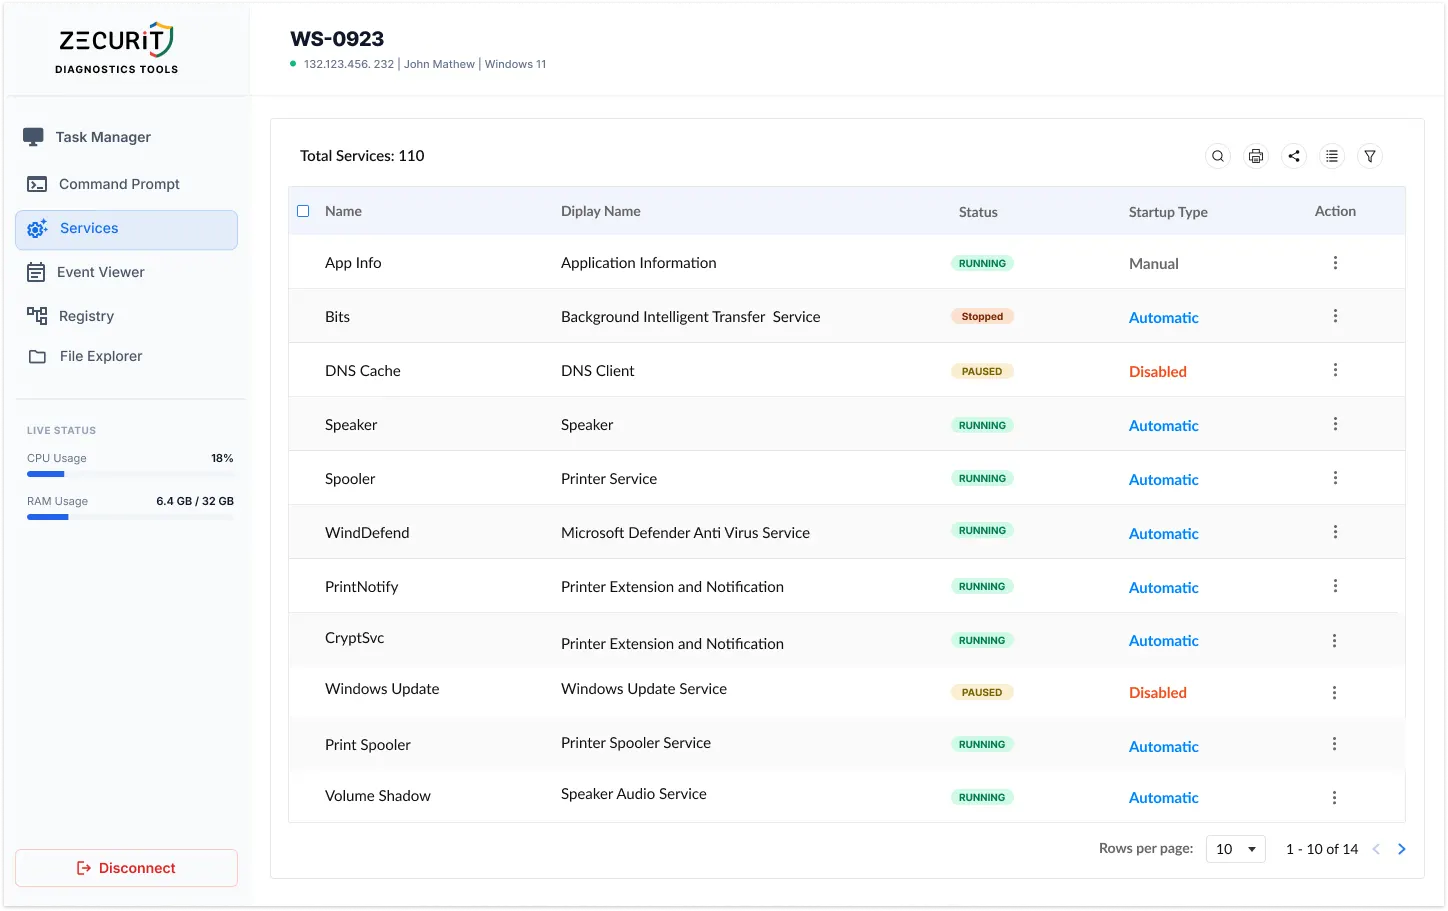Open the search icon in Services toolbar
The width and height of the screenshot is (1448, 911).
click(1217, 156)
